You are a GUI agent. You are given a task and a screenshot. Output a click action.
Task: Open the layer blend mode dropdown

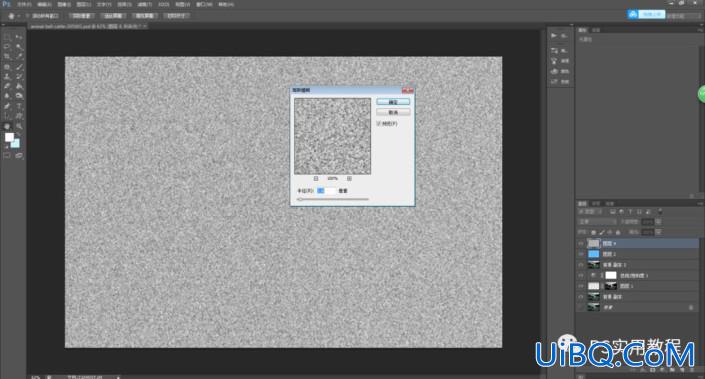(x=597, y=222)
